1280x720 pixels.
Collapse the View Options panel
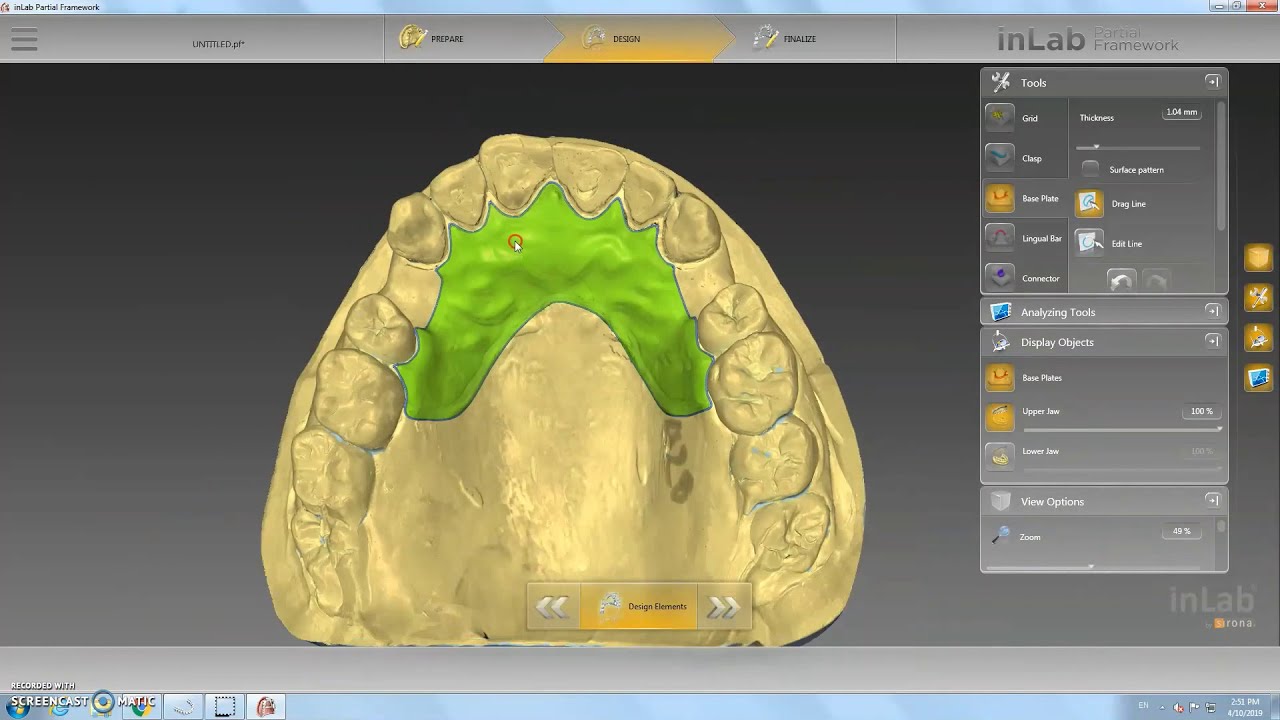coord(1212,501)
